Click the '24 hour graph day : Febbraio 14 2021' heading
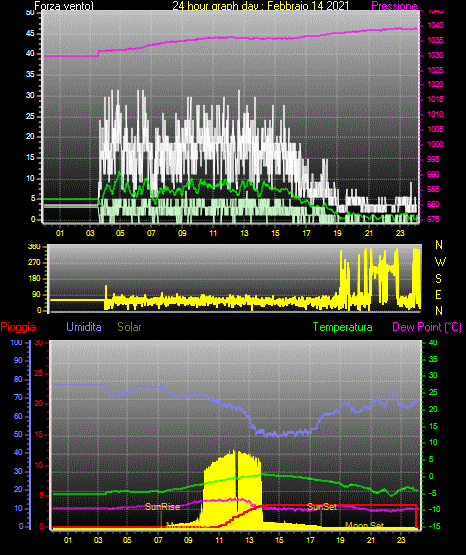The image size is (466, 555). pyautogui.click(x=261, y=6)
